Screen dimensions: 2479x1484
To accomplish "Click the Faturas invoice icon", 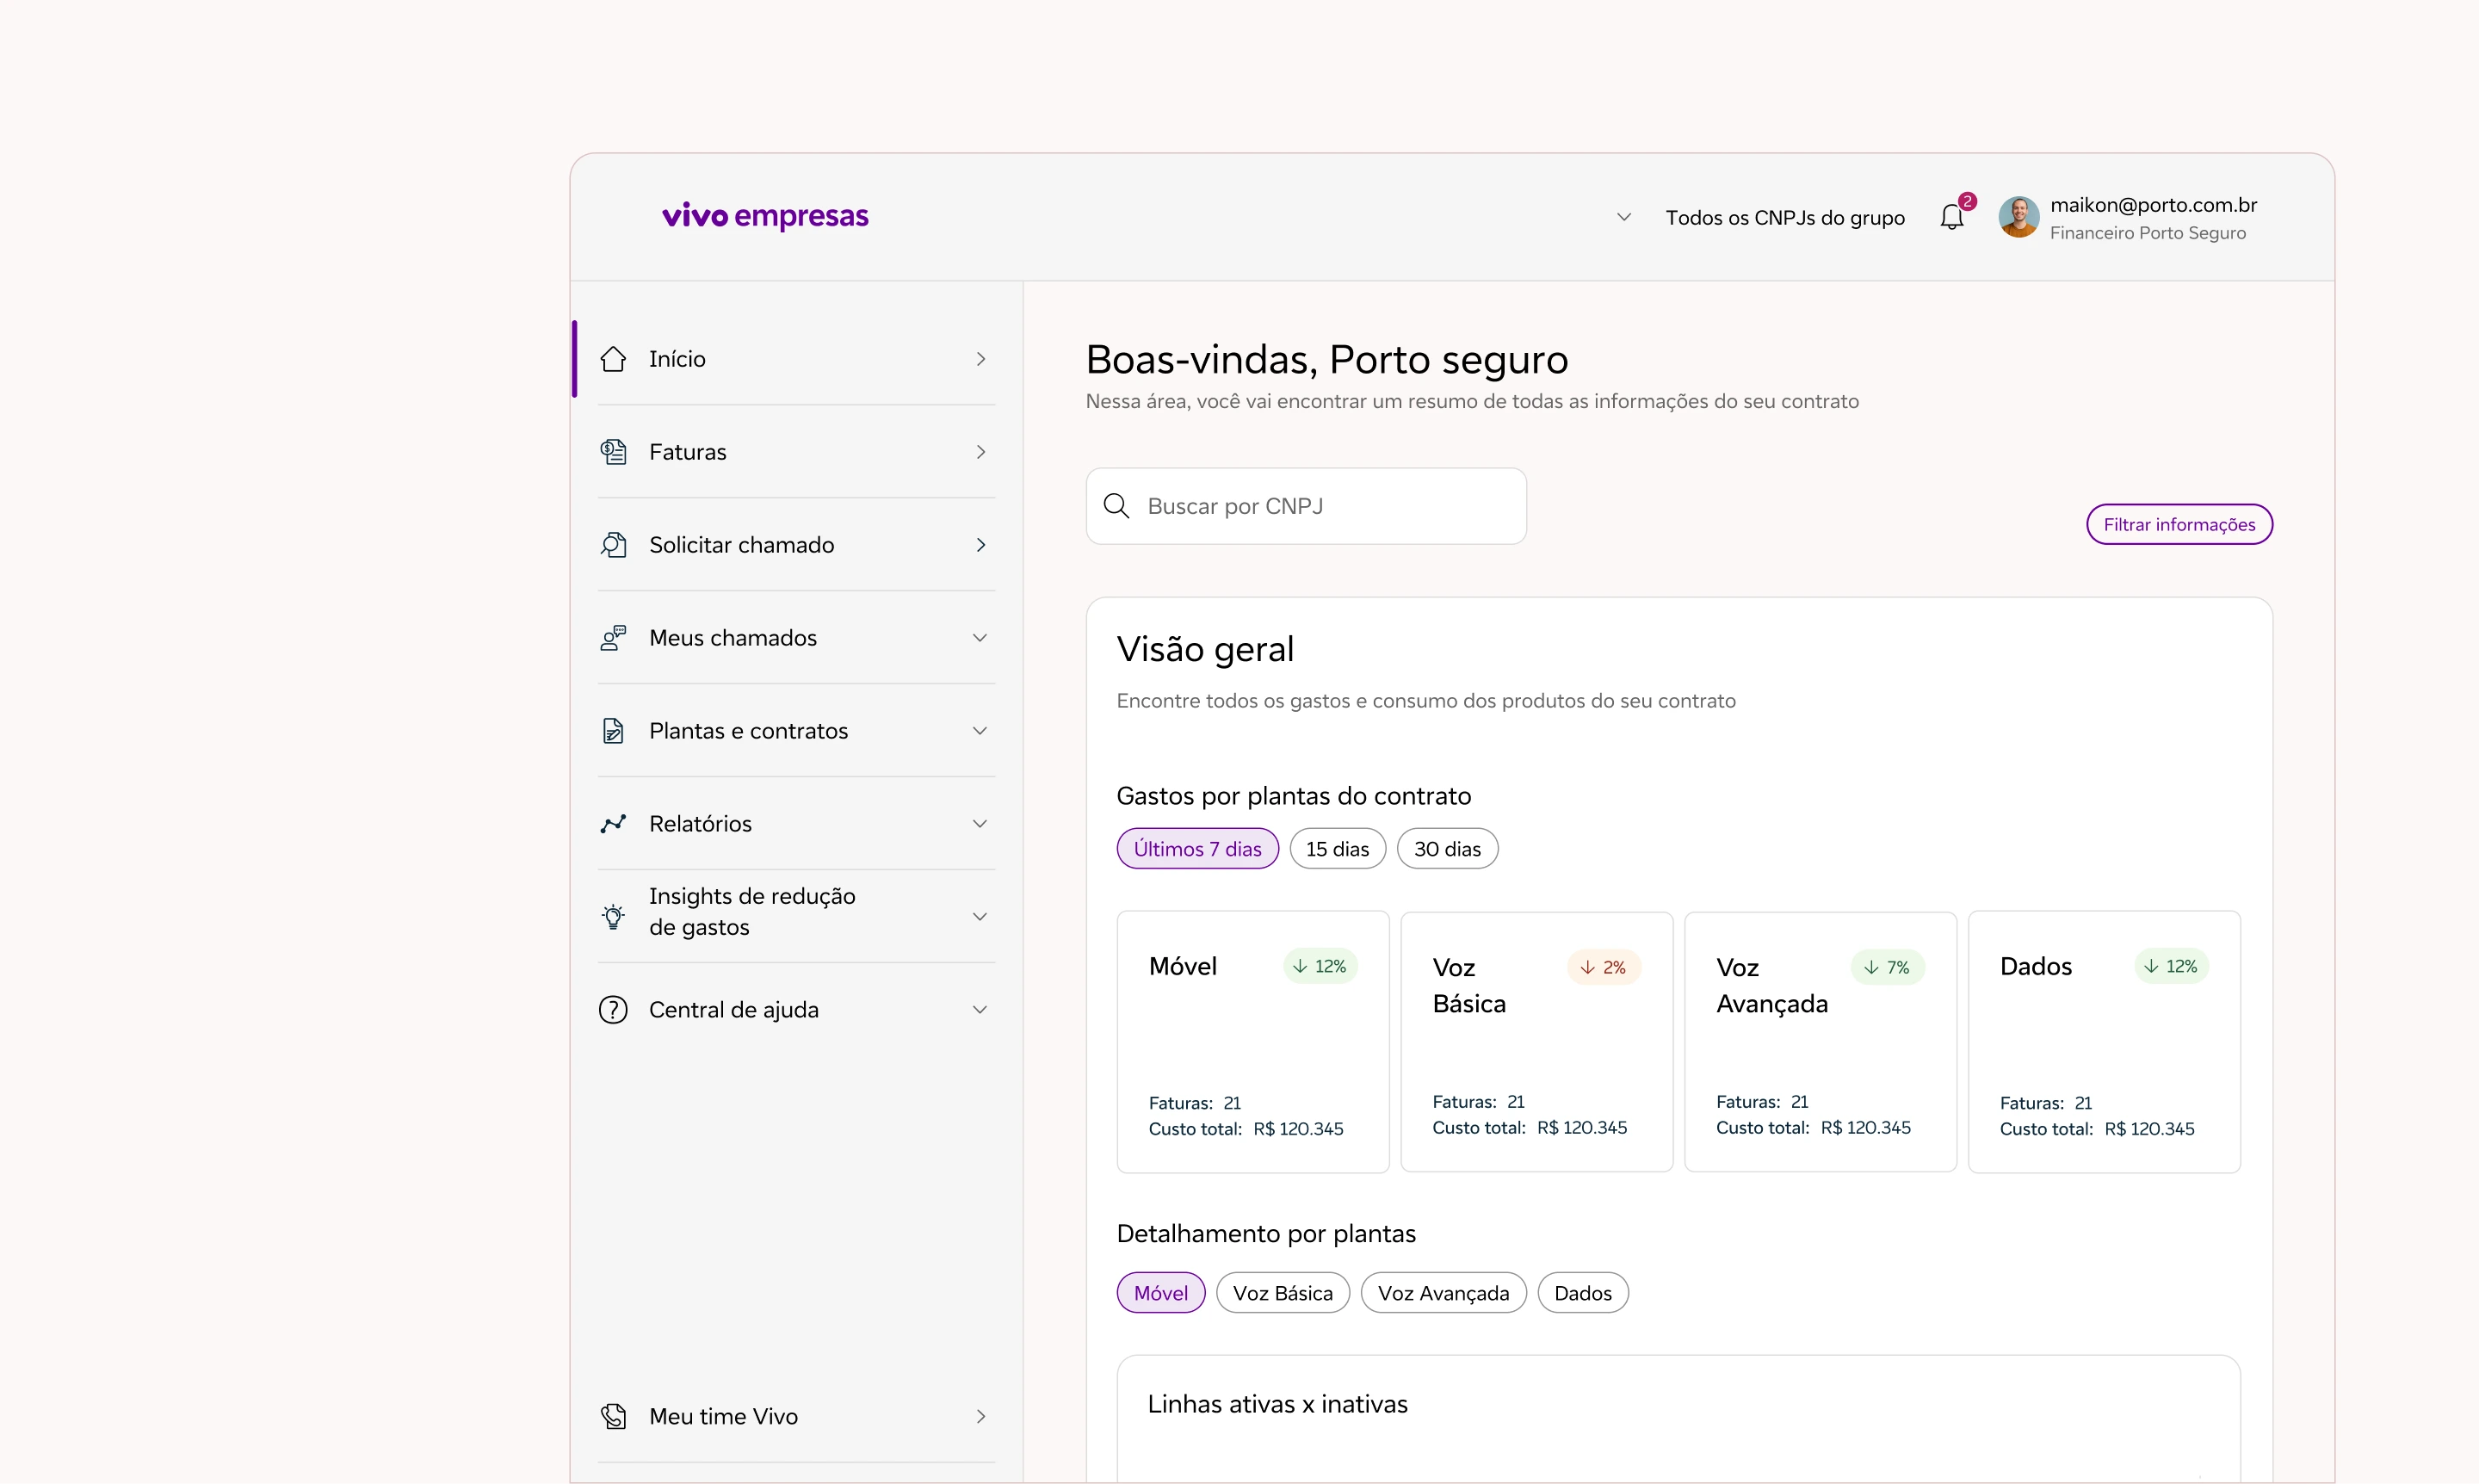I will [613, 452].
